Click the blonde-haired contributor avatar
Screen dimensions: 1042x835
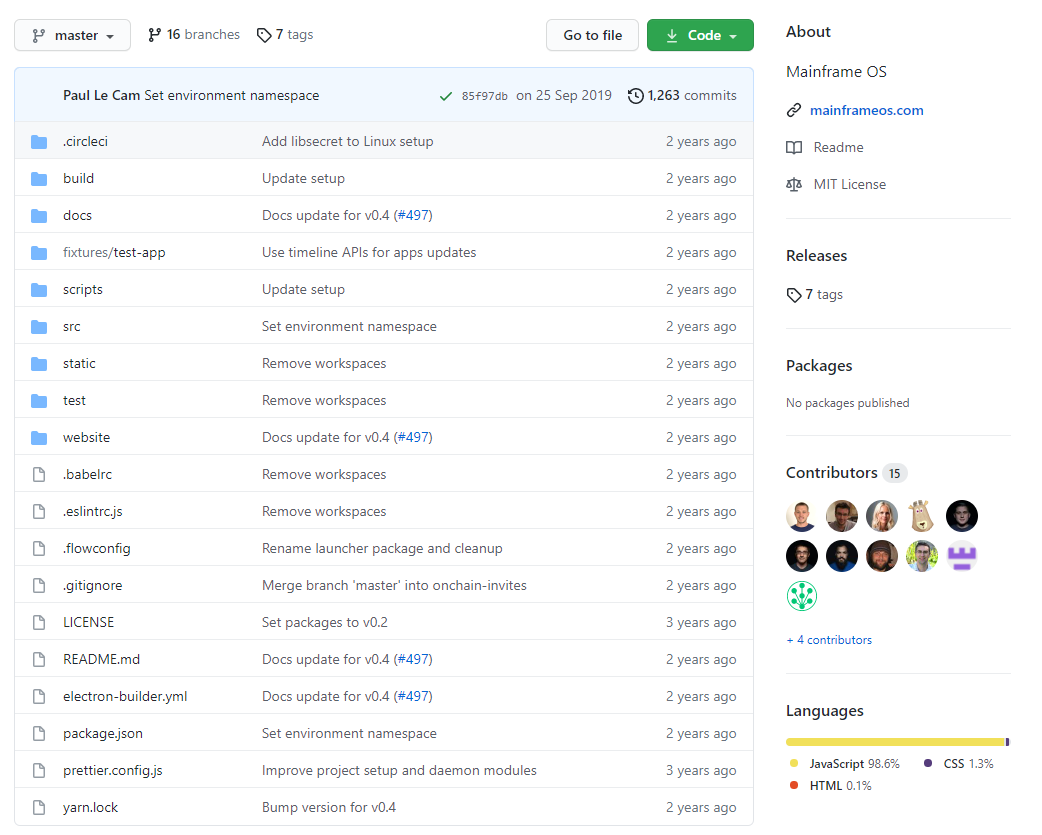(882, 516)
